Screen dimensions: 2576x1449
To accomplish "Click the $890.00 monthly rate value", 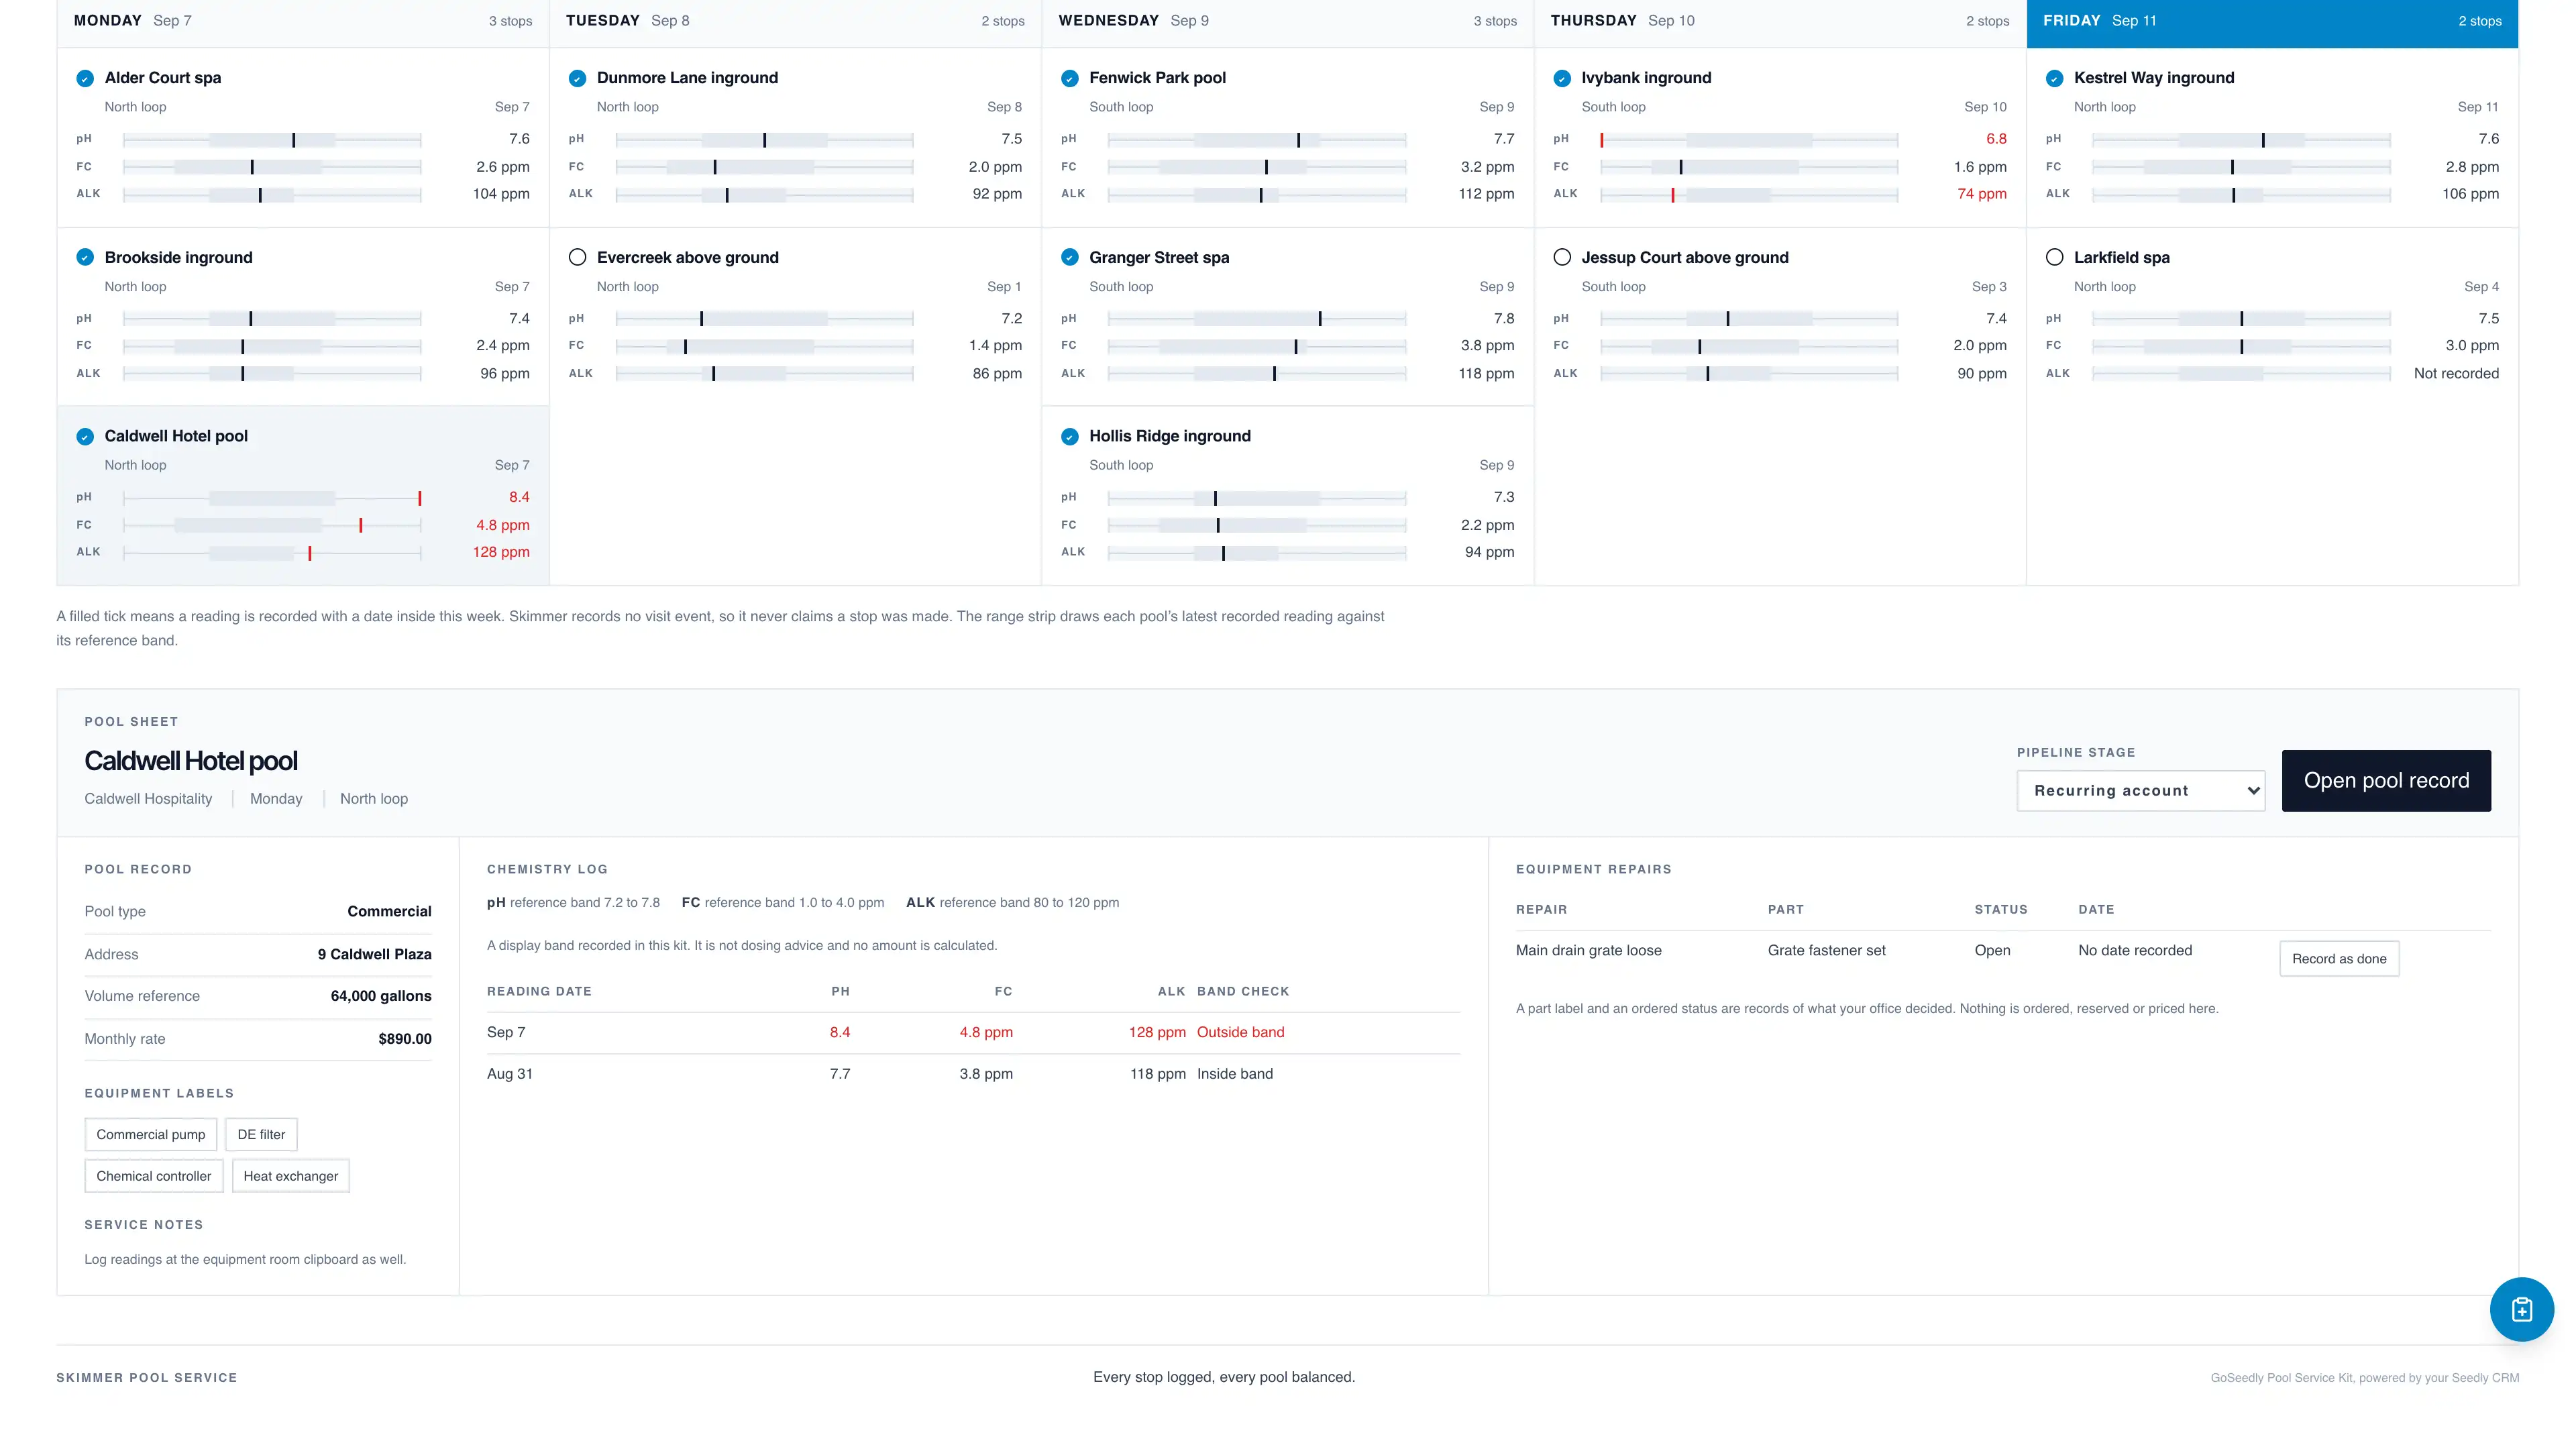I will click(x=405, y=1039).
